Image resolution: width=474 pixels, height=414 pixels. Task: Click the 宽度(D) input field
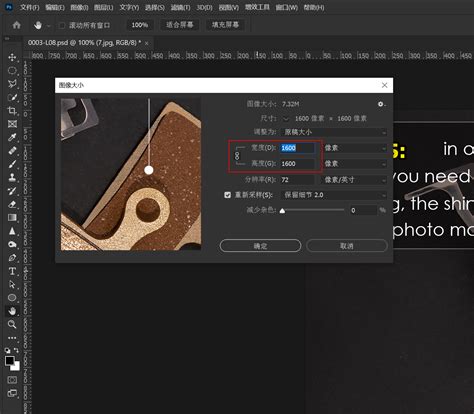coord(297,148)
